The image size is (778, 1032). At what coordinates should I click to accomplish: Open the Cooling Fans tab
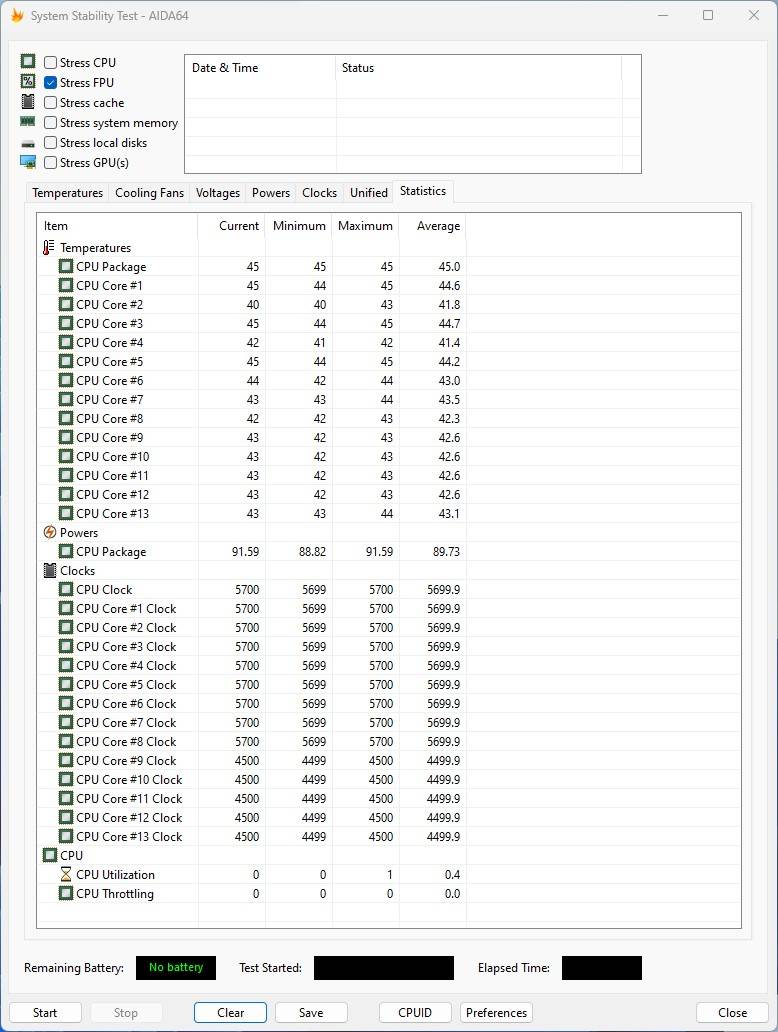click(x=149, y=193)
